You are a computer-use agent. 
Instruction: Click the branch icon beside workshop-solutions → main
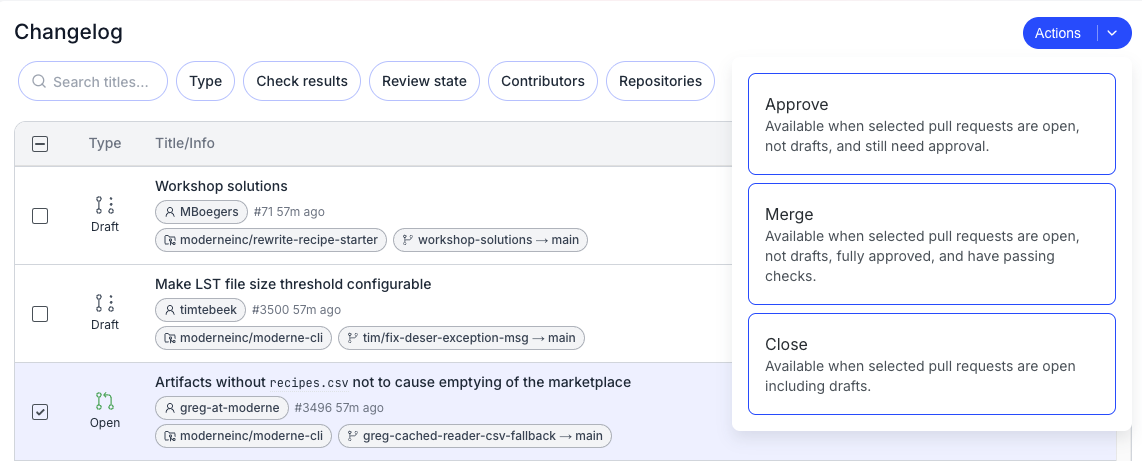click(x=408, y=240)
